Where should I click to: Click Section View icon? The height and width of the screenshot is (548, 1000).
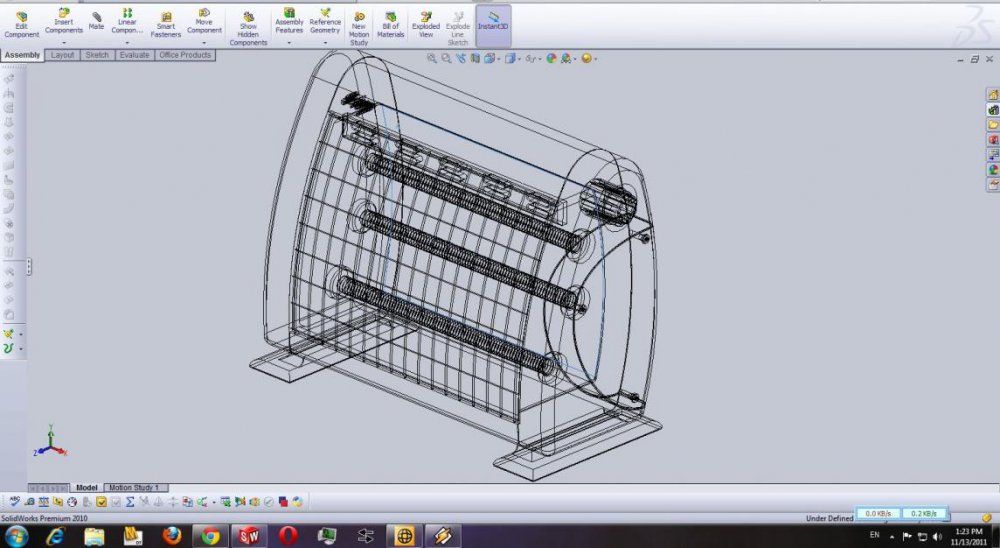pos(475,58)
